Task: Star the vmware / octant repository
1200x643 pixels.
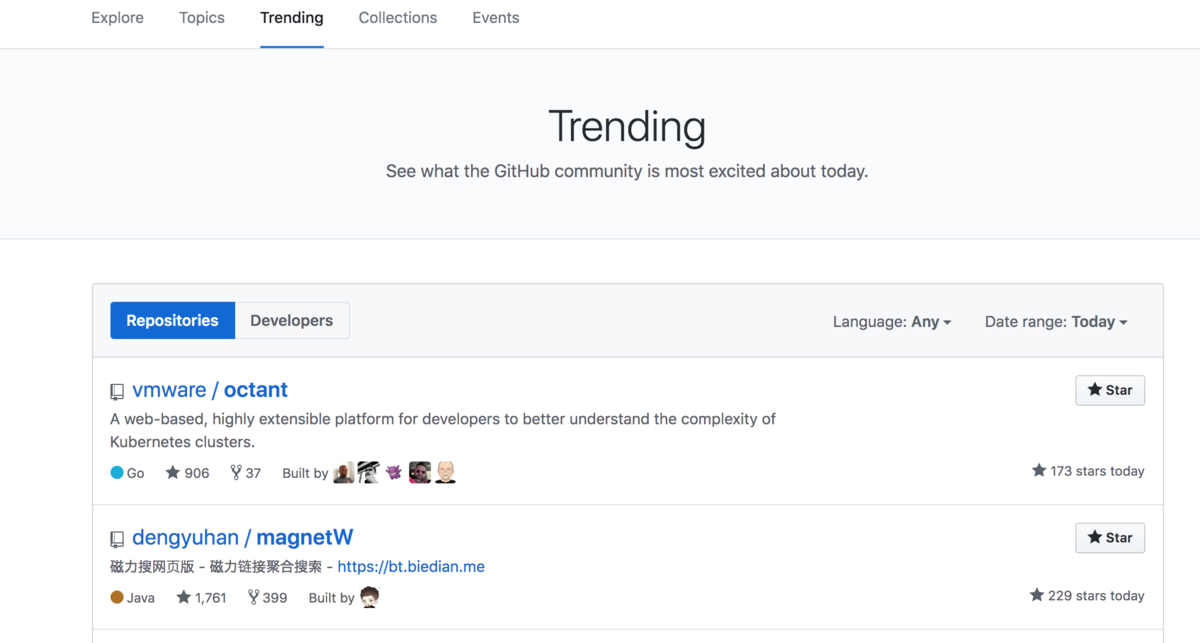Action: 1110,390
